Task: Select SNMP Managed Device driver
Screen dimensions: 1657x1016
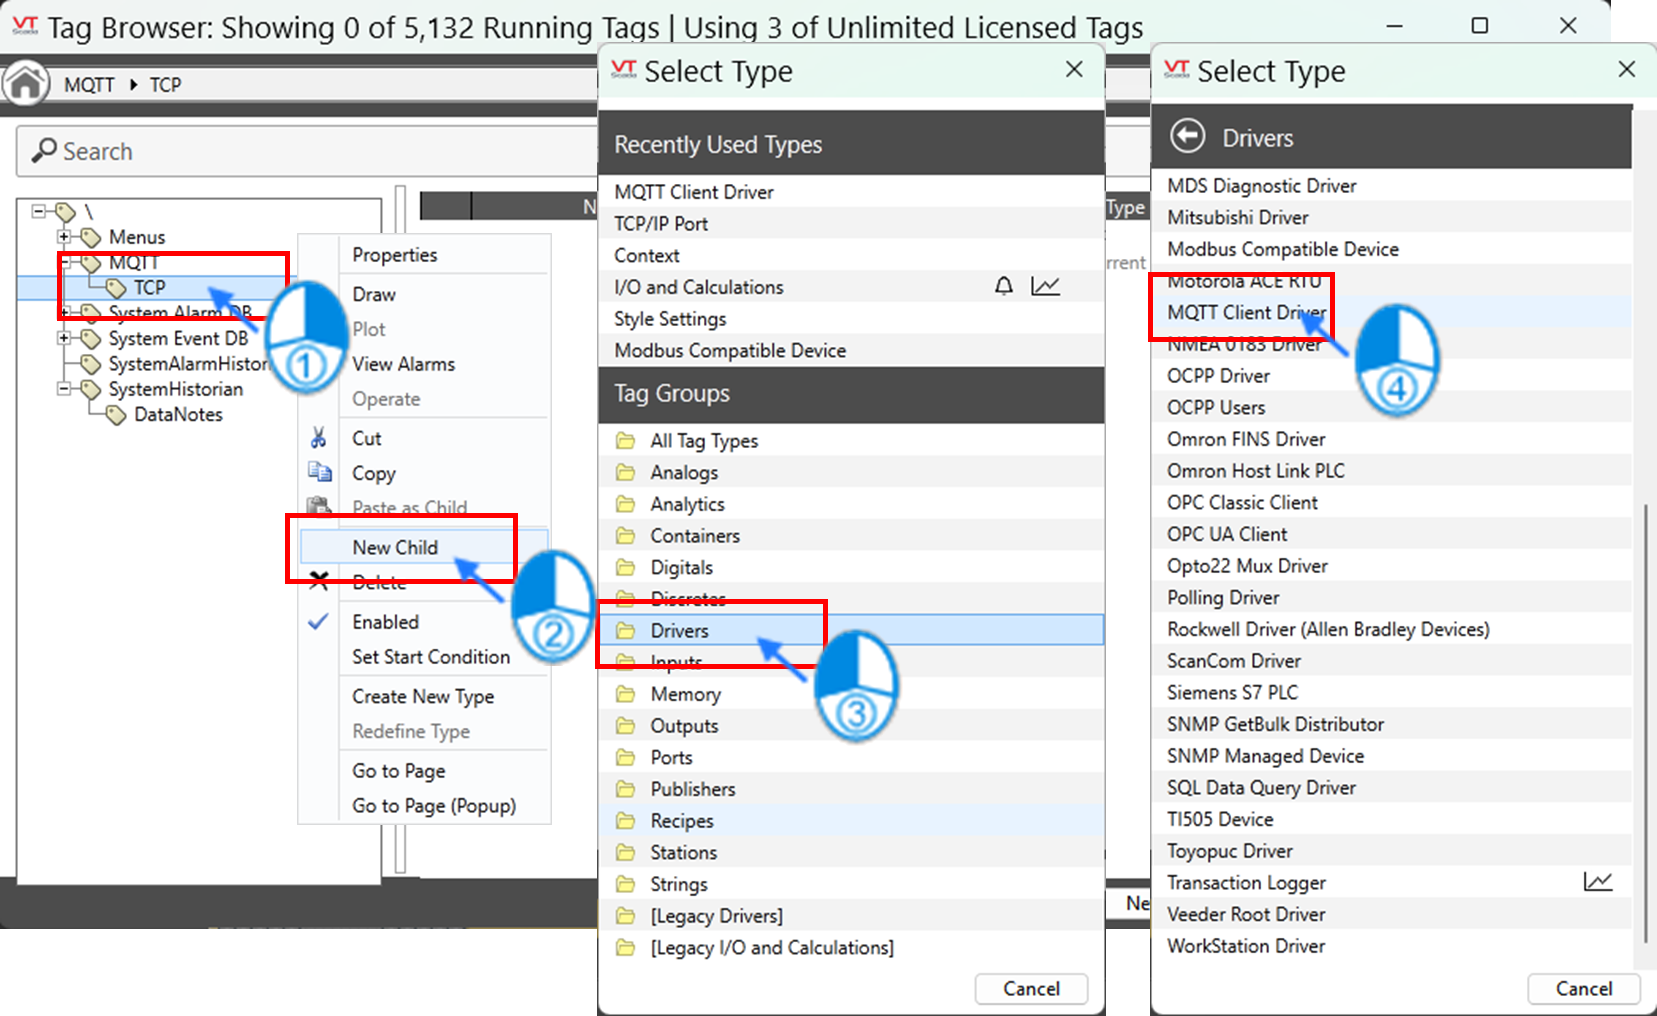Action: point(1391,756)
